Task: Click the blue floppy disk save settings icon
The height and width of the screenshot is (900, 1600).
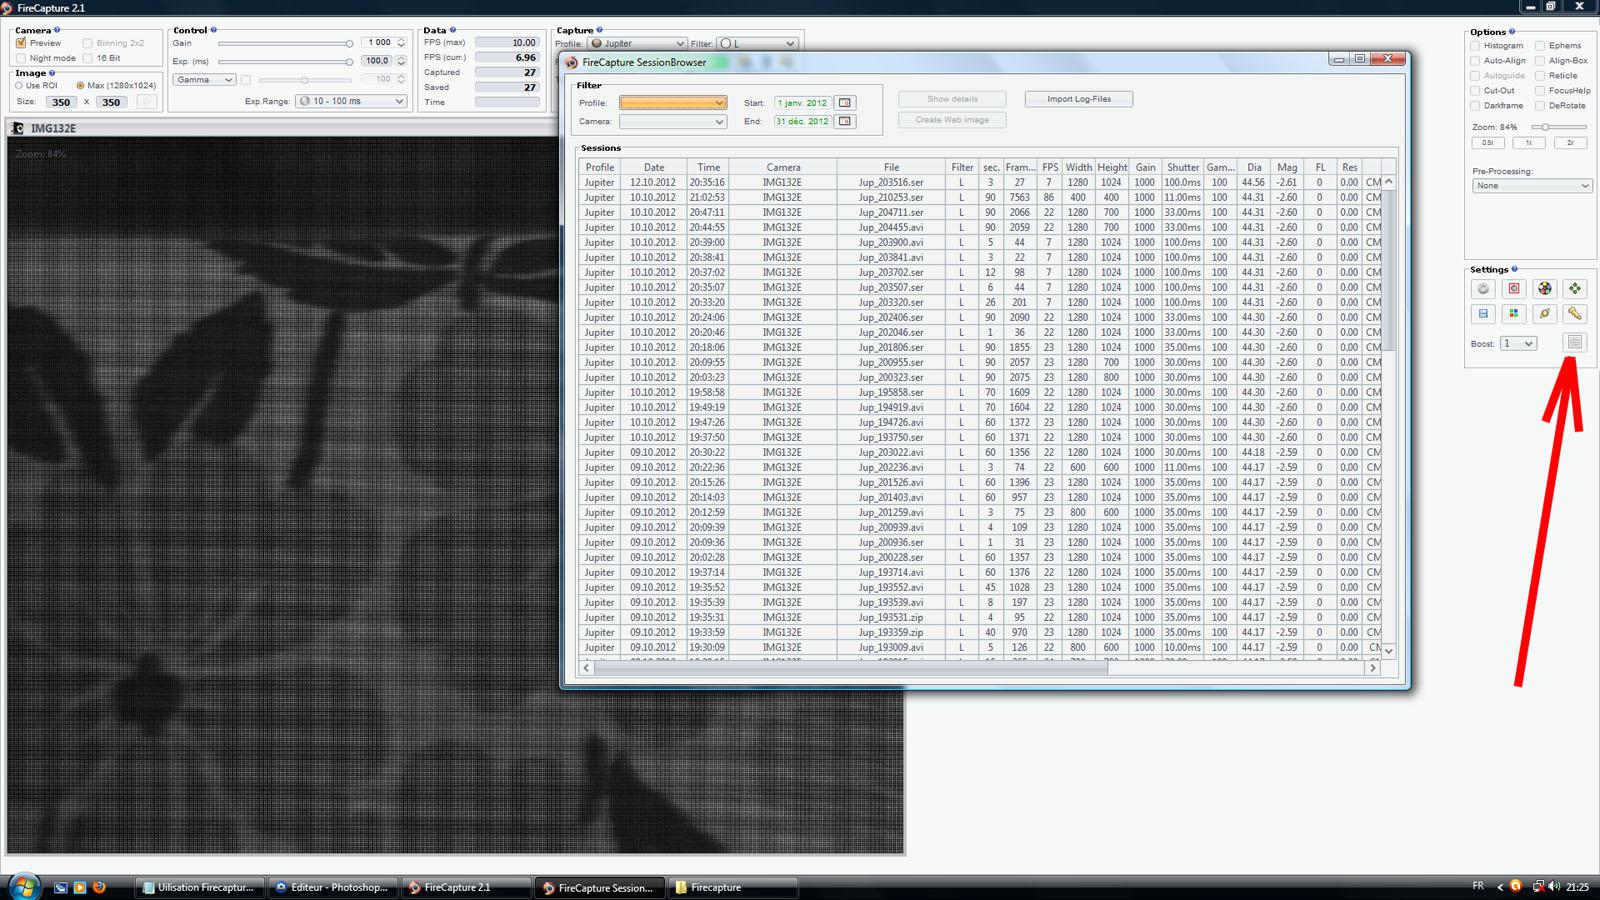Action: click(x=1483, y=314)
